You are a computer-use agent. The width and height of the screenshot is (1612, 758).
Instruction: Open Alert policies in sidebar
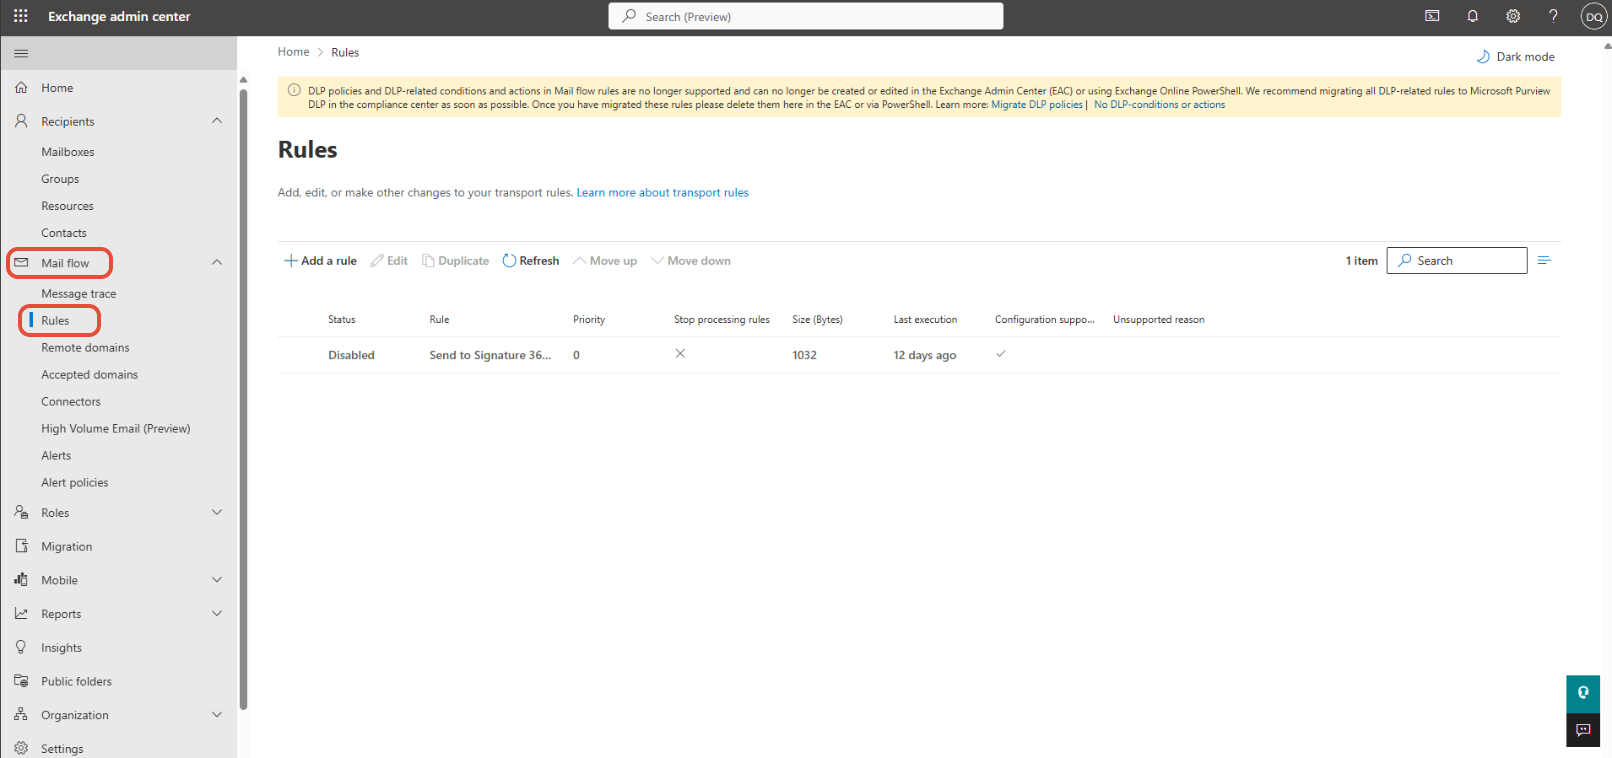75,483
